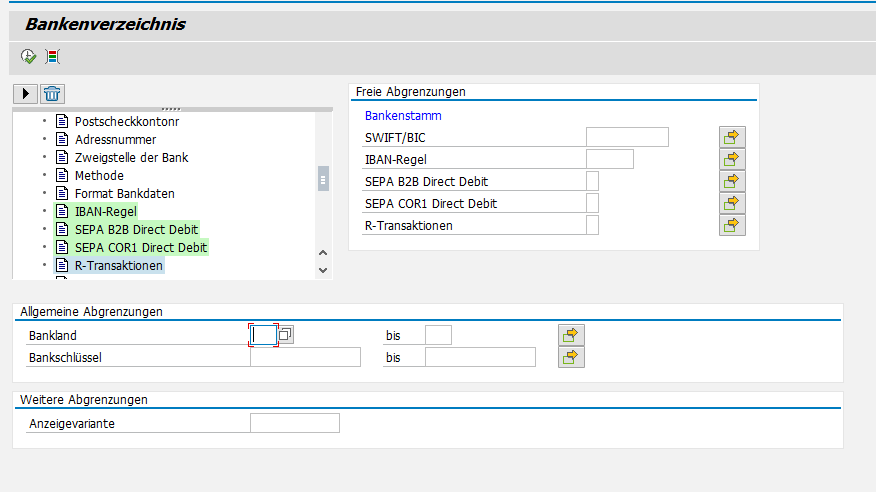Open multiple selection for Bankland

tap(571, 335)
